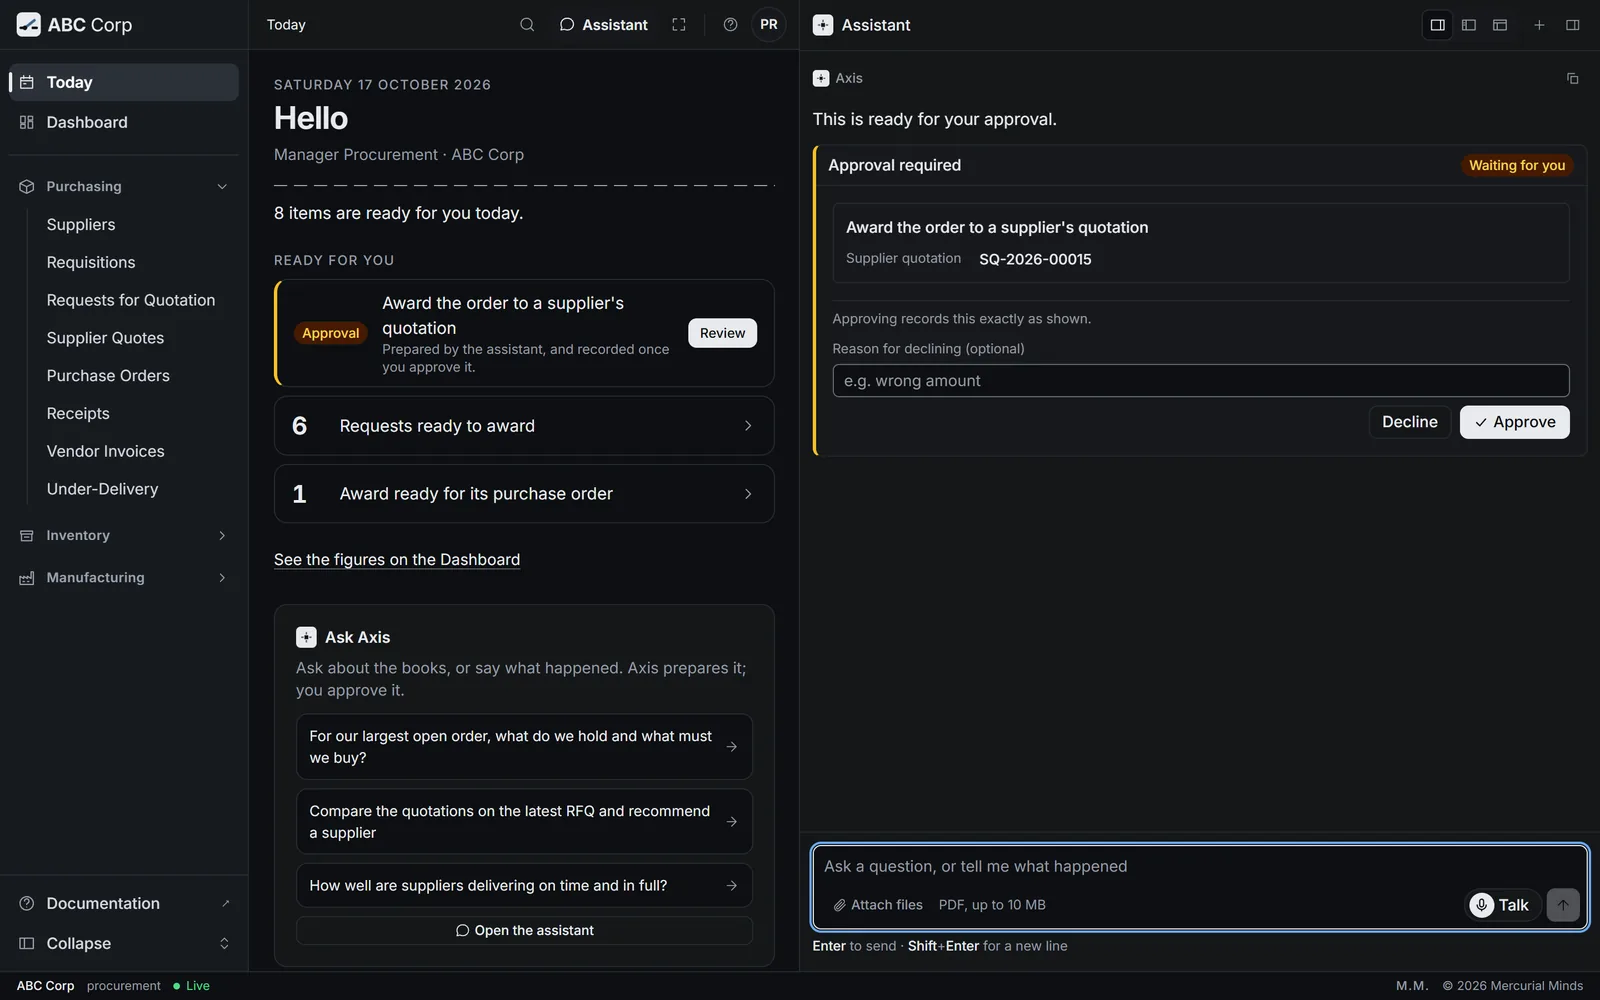Viewport: 1600px width, 1000px height.
Task: Toggle fullscreen expand icon in top bar
Action: [x=679, y=25]
